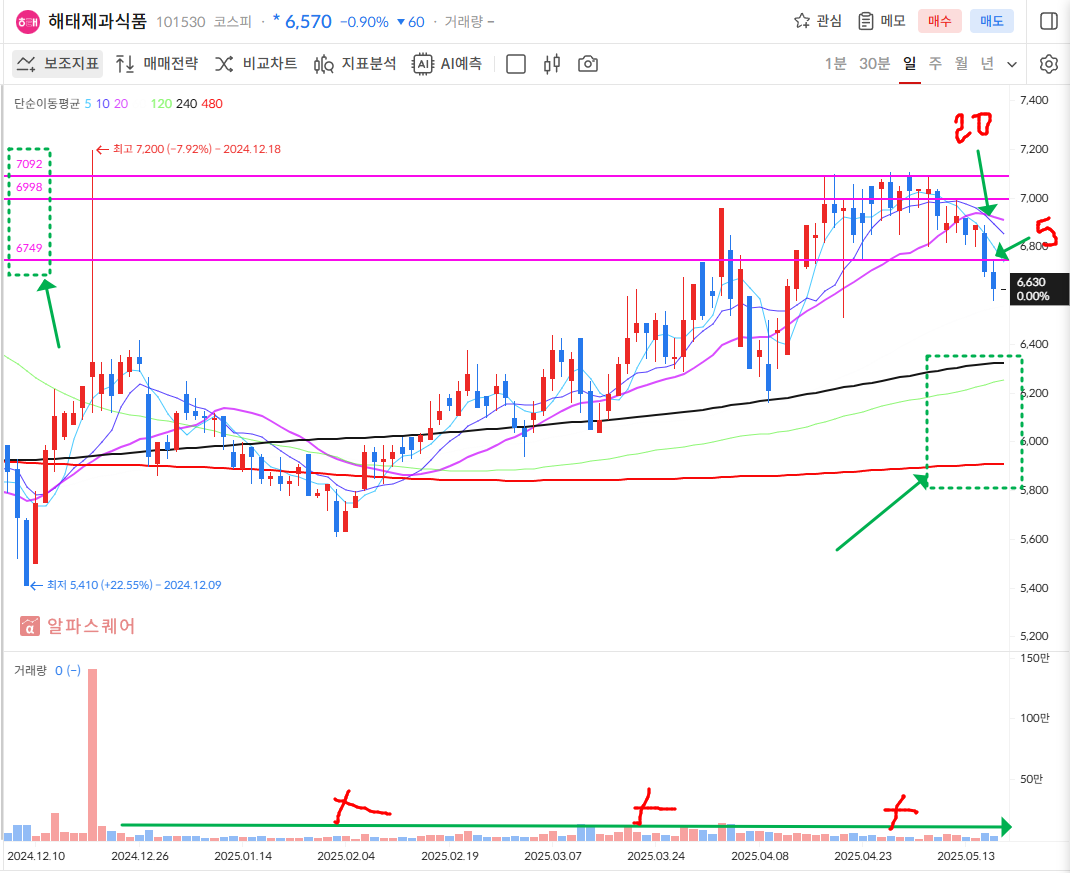Click the 6749 horizontal line label

29,248
